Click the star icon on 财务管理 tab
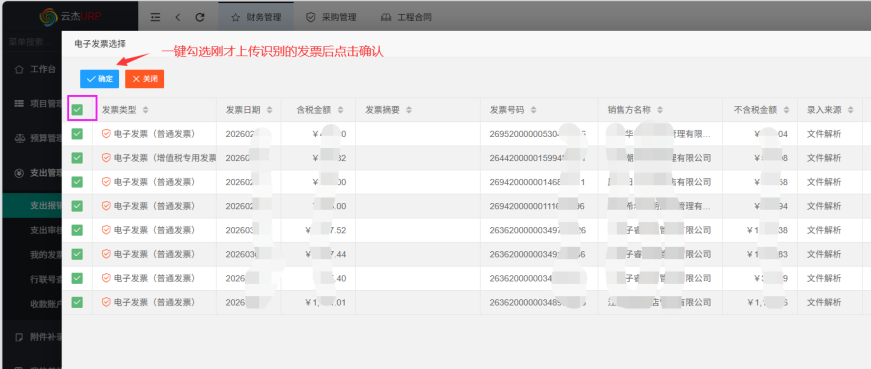Screen dimensions: 871x369 click(236, 17)
